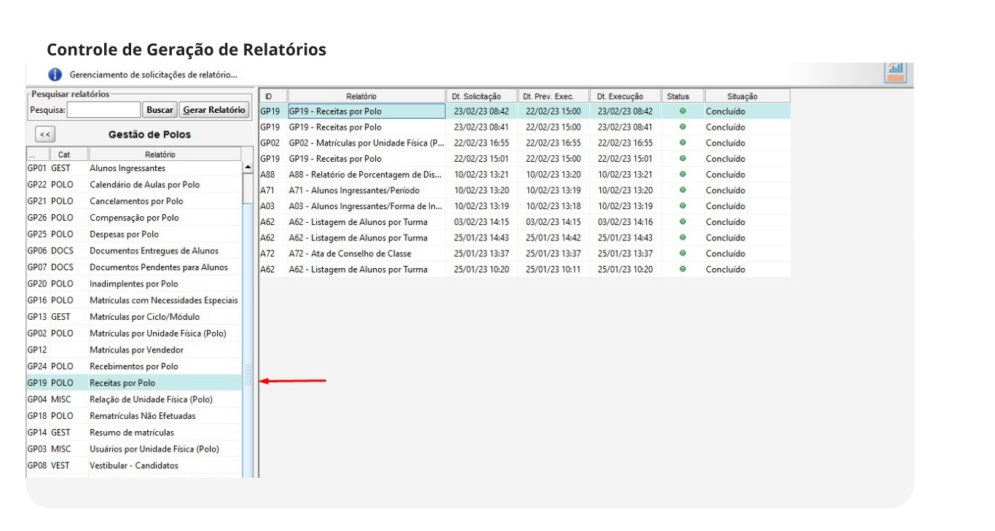Select Inadimplentes por Polo report

pos(134,284)
